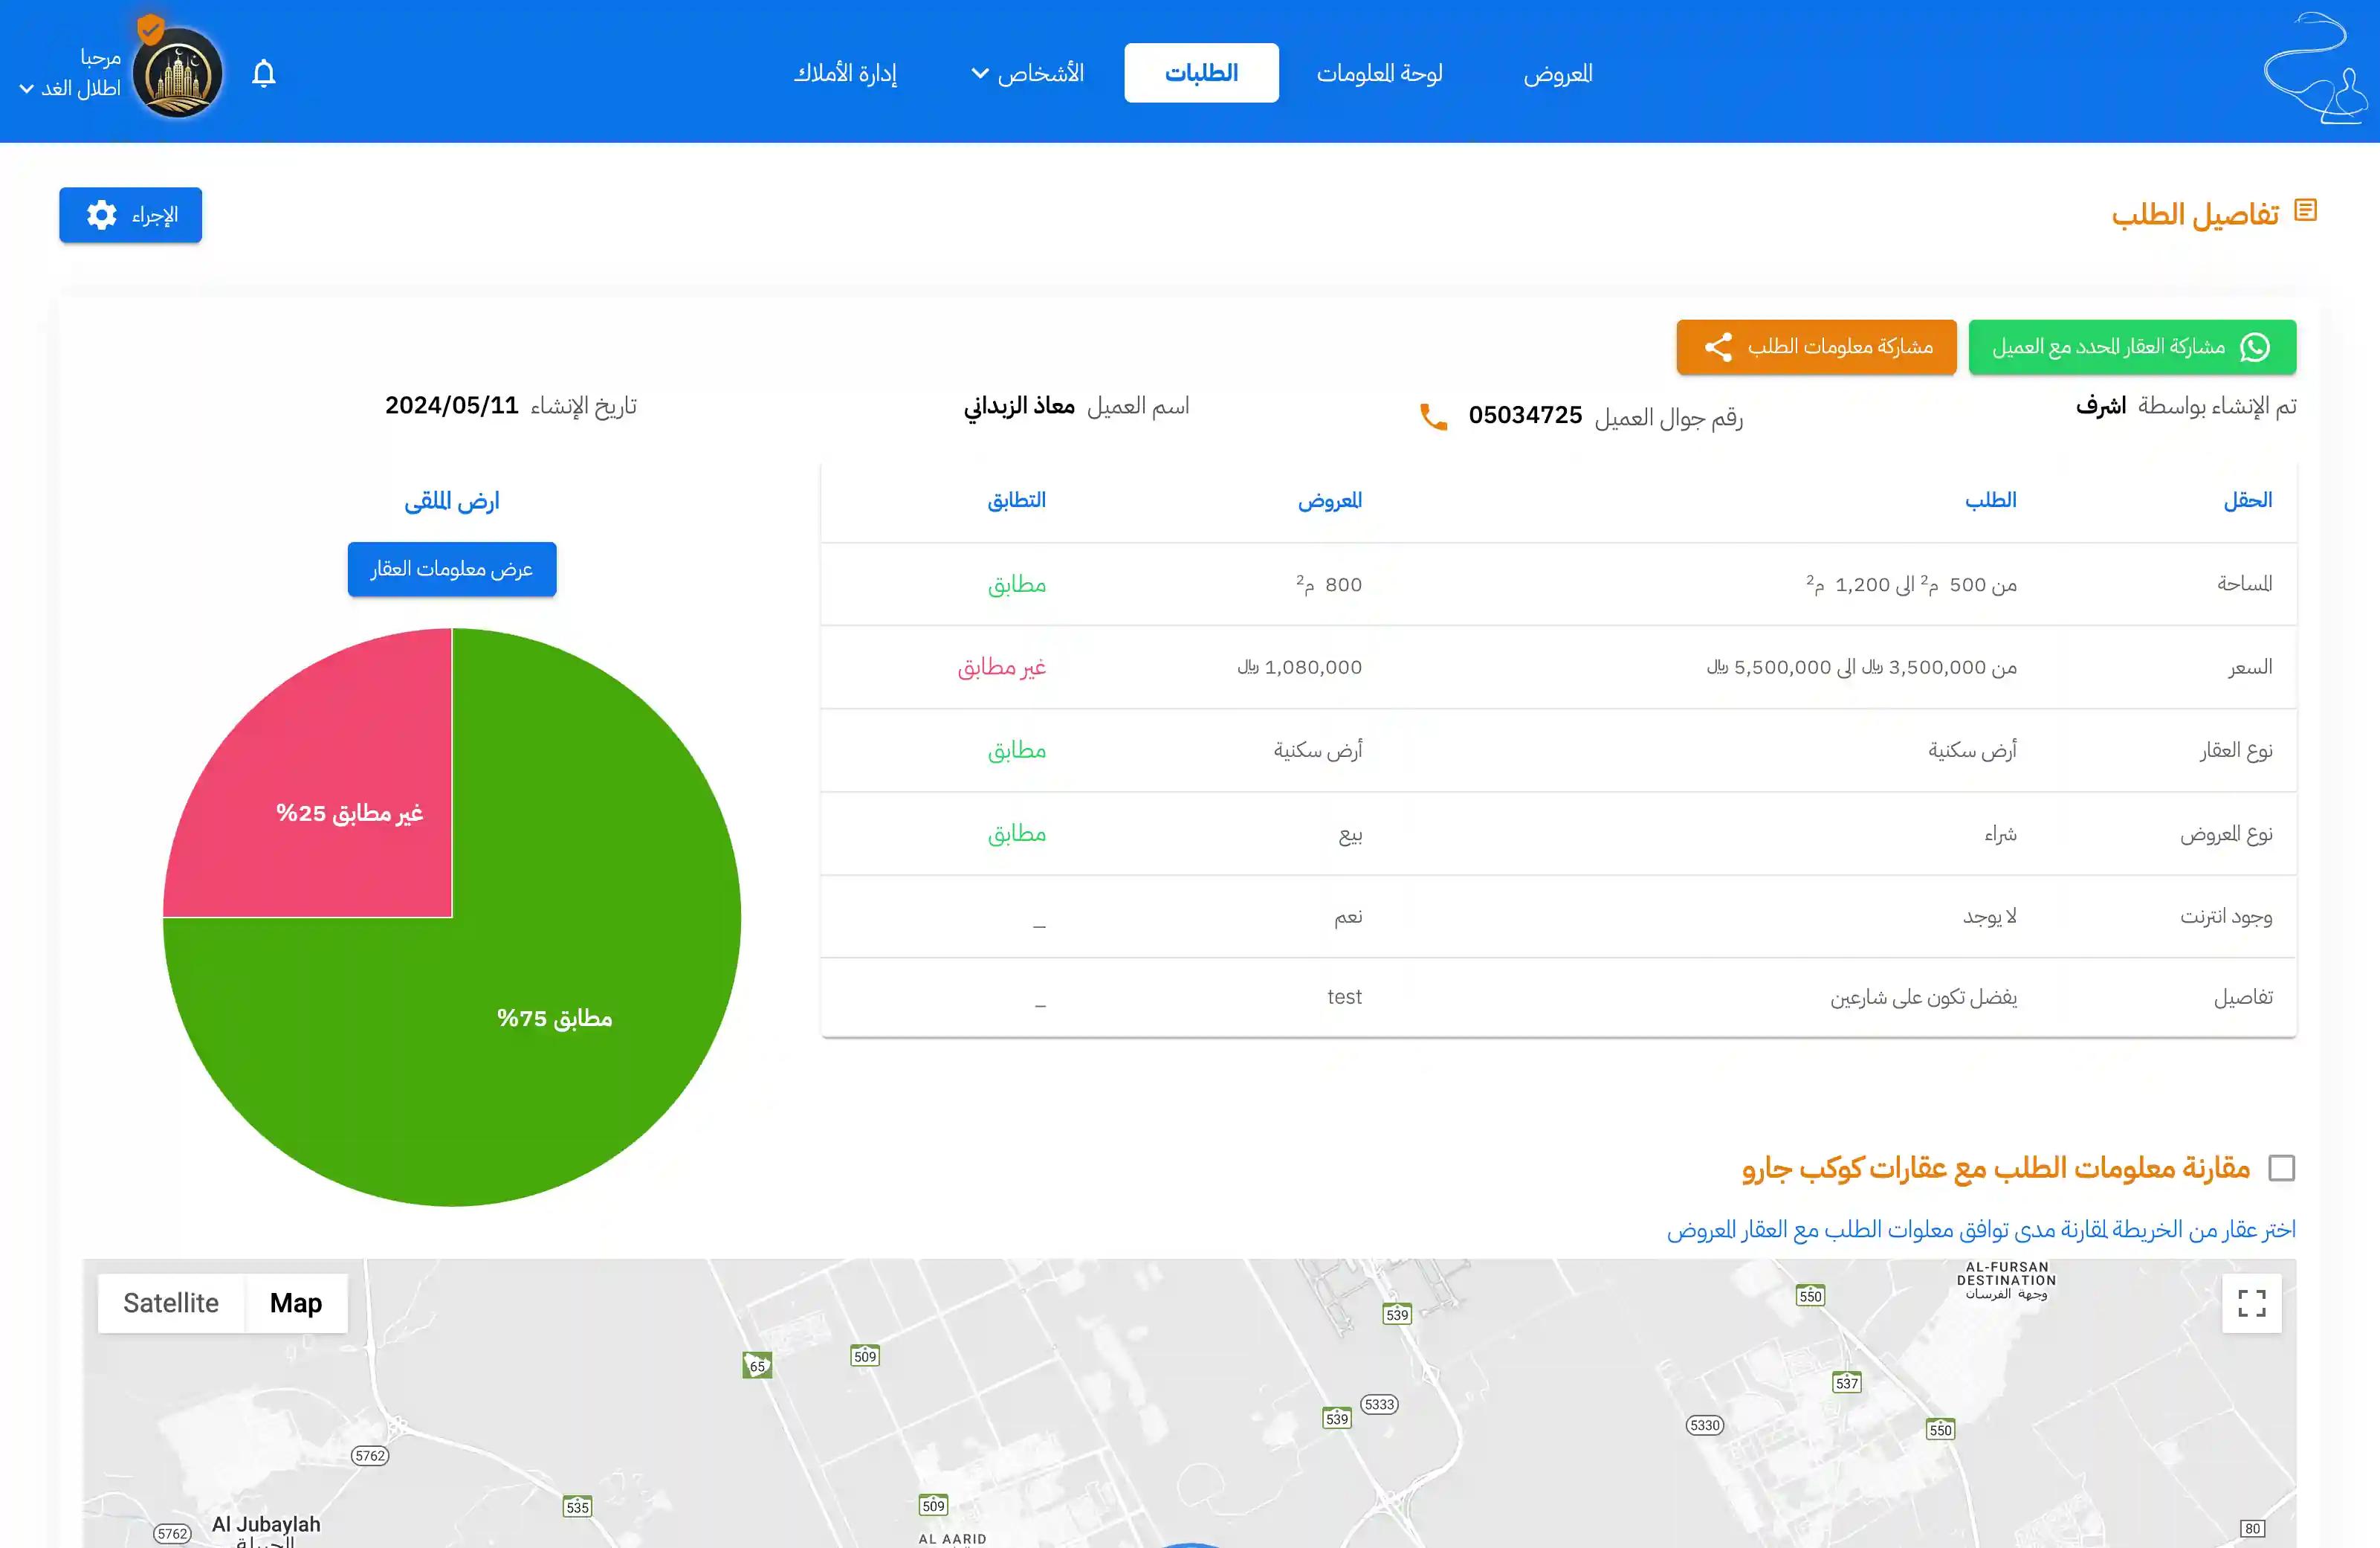Select the Map view type button
This screenshot has width=2380, height=1548.
pyautogui.click(x=296, y=1302)
